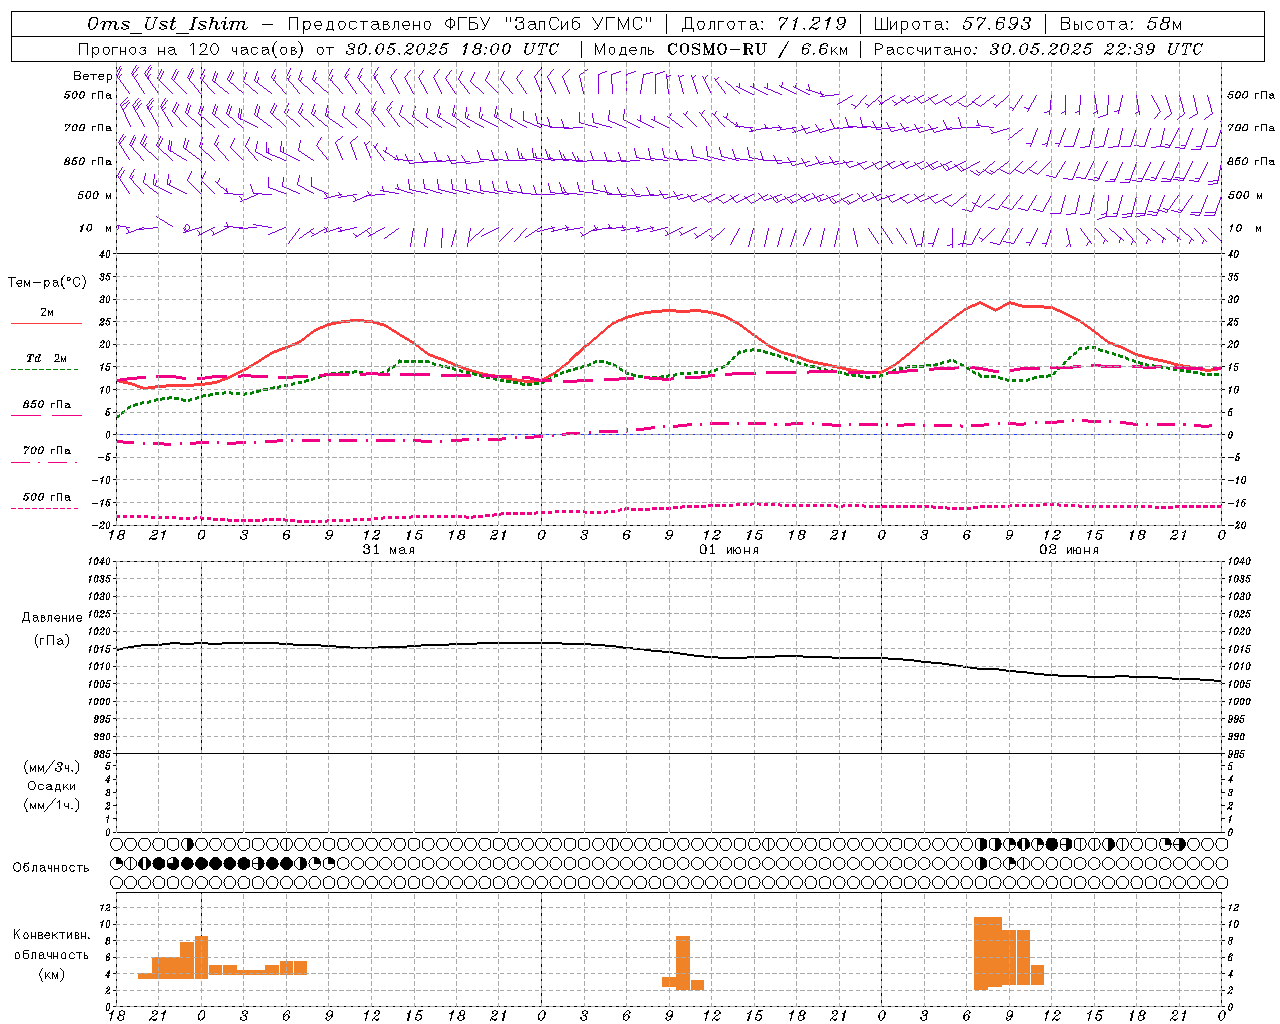This screenshot has height=1024, width=1280.
Task: Click 'Рассчитано: 30.05.2025 22:39 UTC' timestamp
Action: [x=1038, y=49]
